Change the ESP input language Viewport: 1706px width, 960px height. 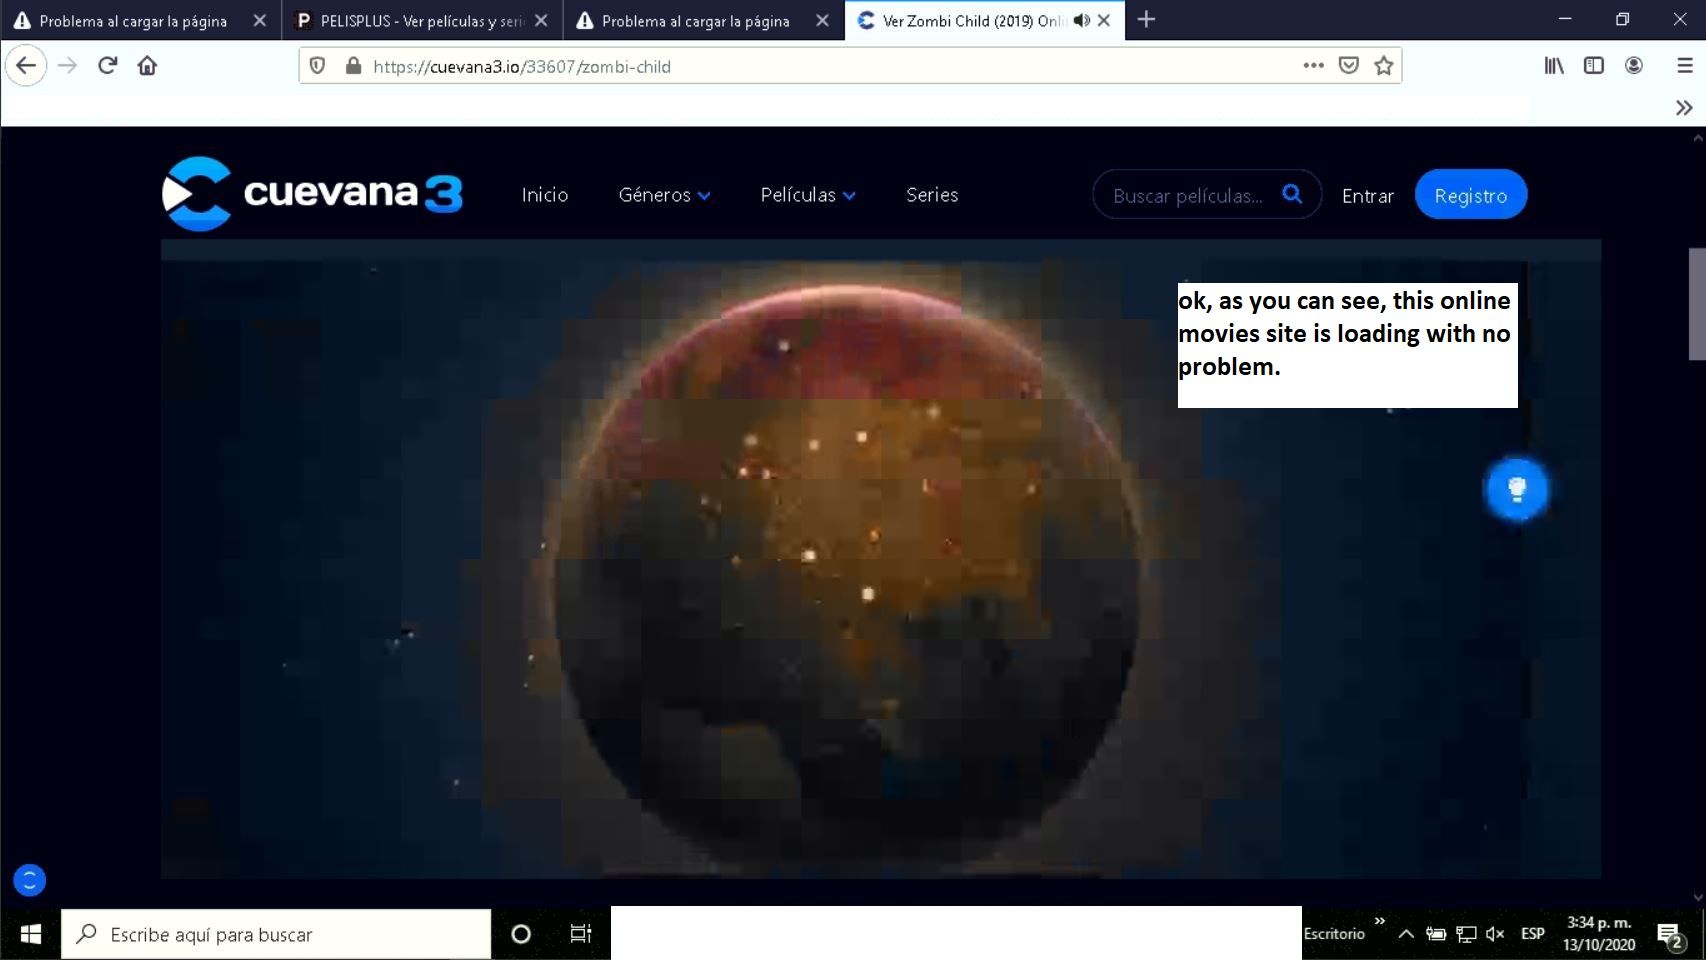pyautogui.click(x=1532, y=934)
